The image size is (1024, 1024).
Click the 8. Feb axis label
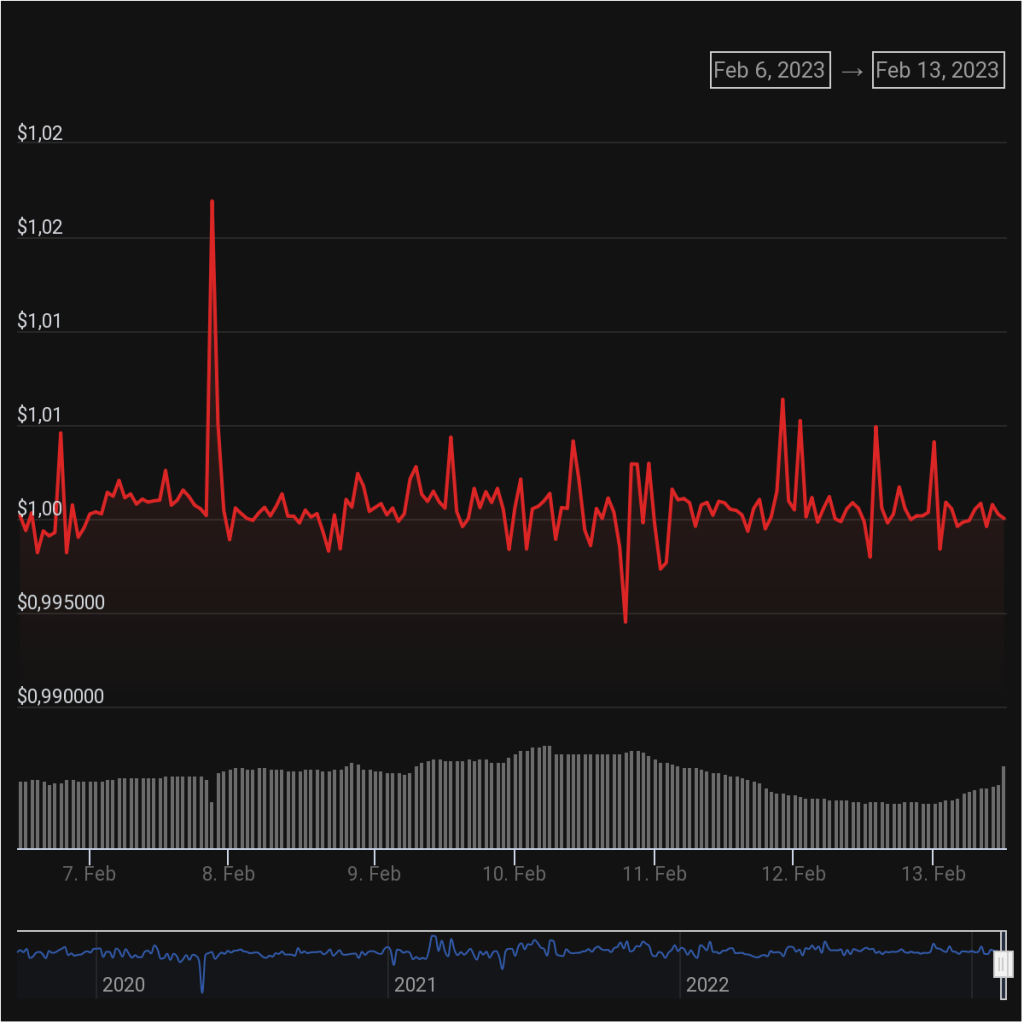click(x=229, y=874)
